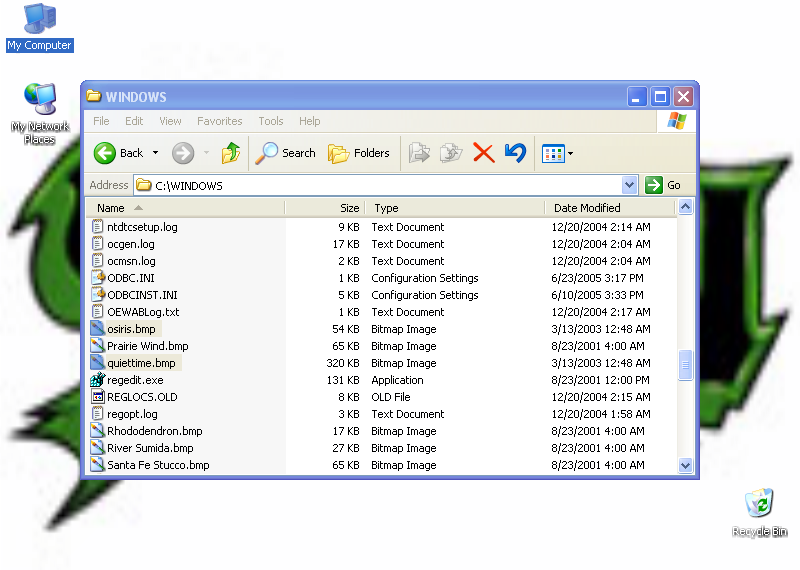800x570 pixels.
Task: Open the Help menu
Action: click(x=310, y=121)
